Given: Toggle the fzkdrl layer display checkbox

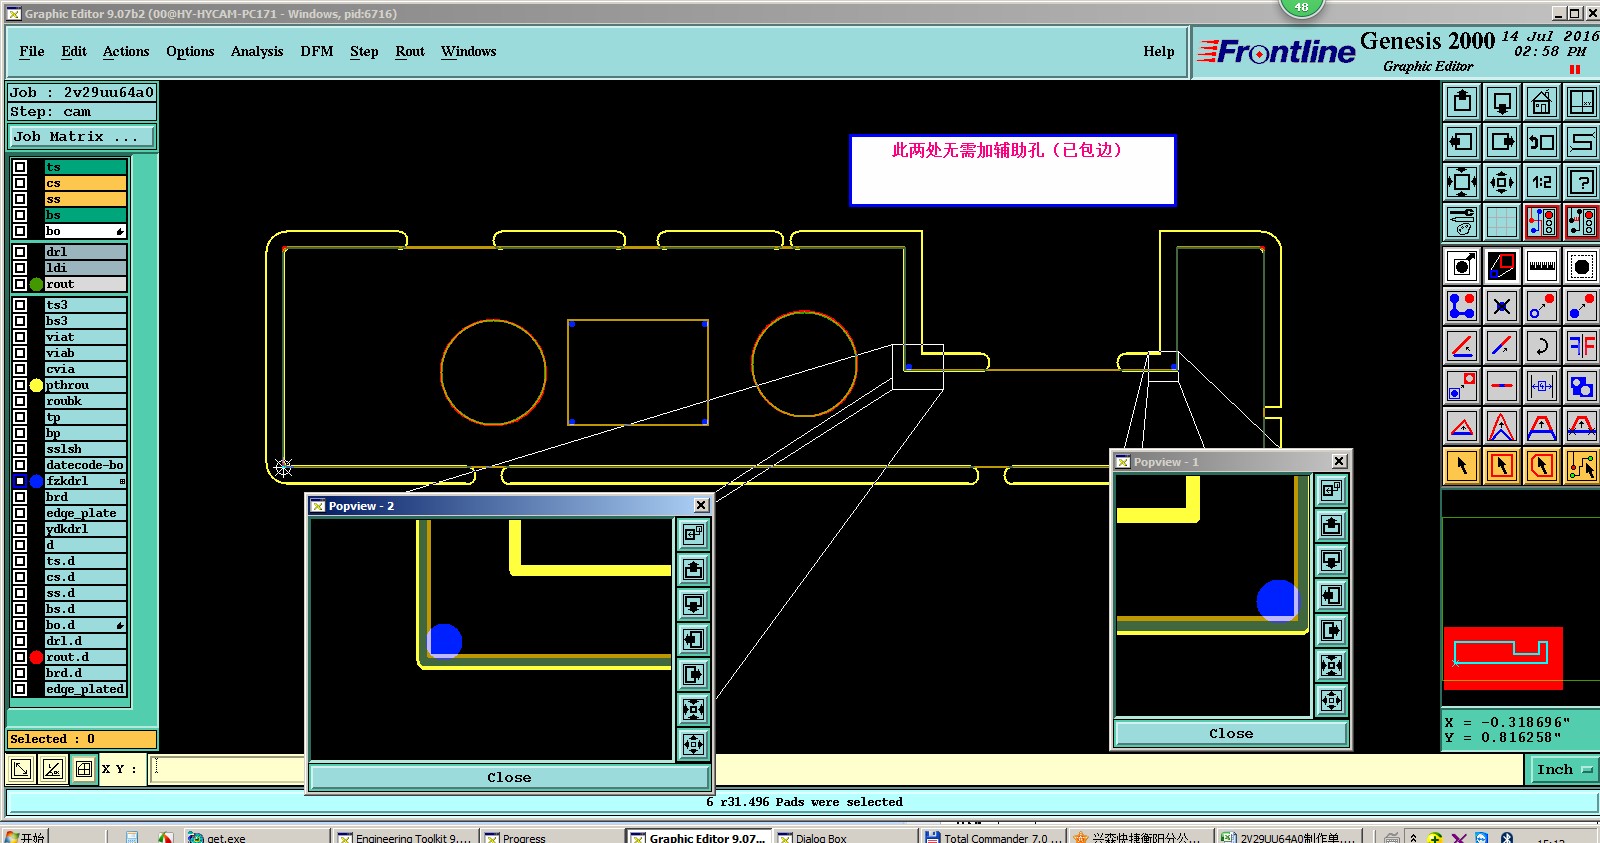Looking at the screenshot, I should 20,481.
